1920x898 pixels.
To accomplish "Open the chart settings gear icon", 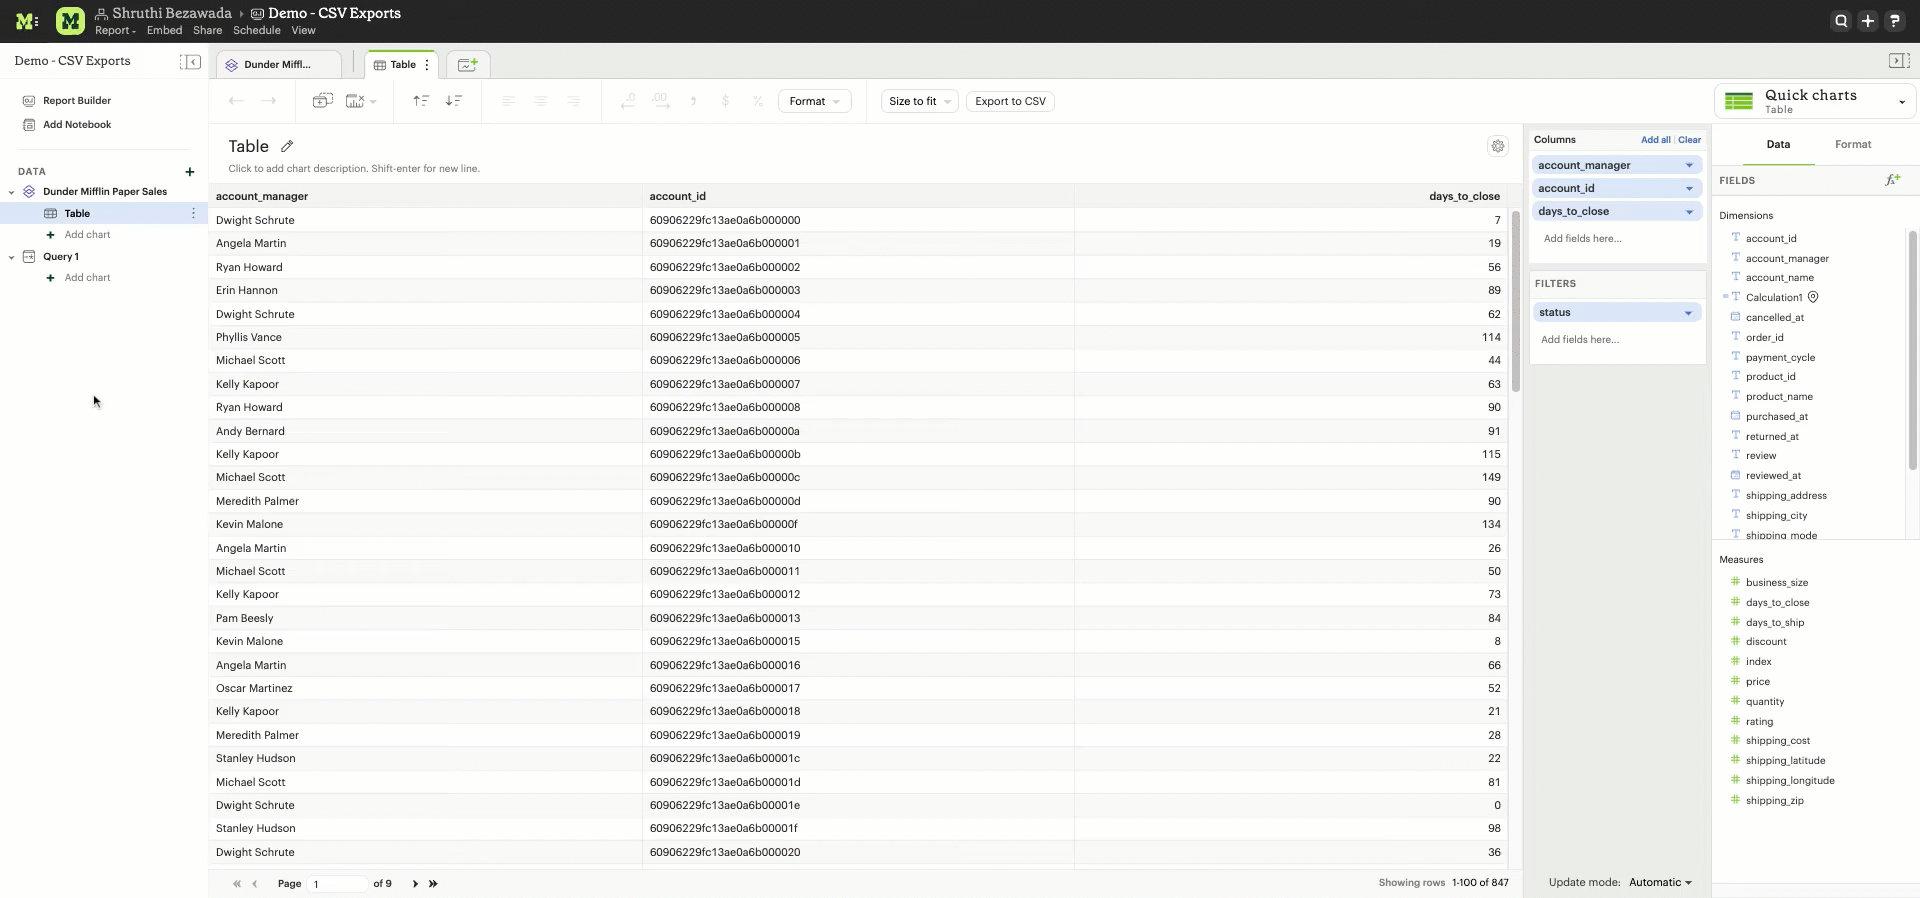I will coord(1497,146).
